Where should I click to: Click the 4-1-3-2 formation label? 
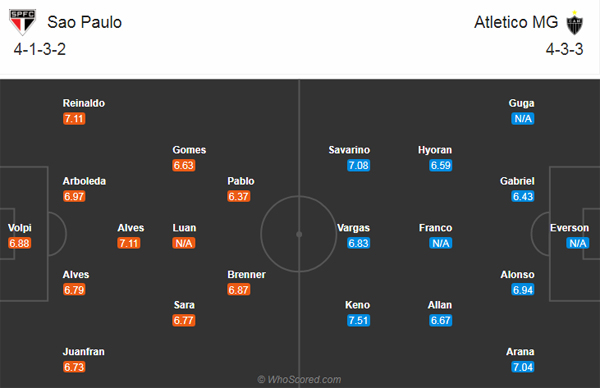click(x=40, y=49)
